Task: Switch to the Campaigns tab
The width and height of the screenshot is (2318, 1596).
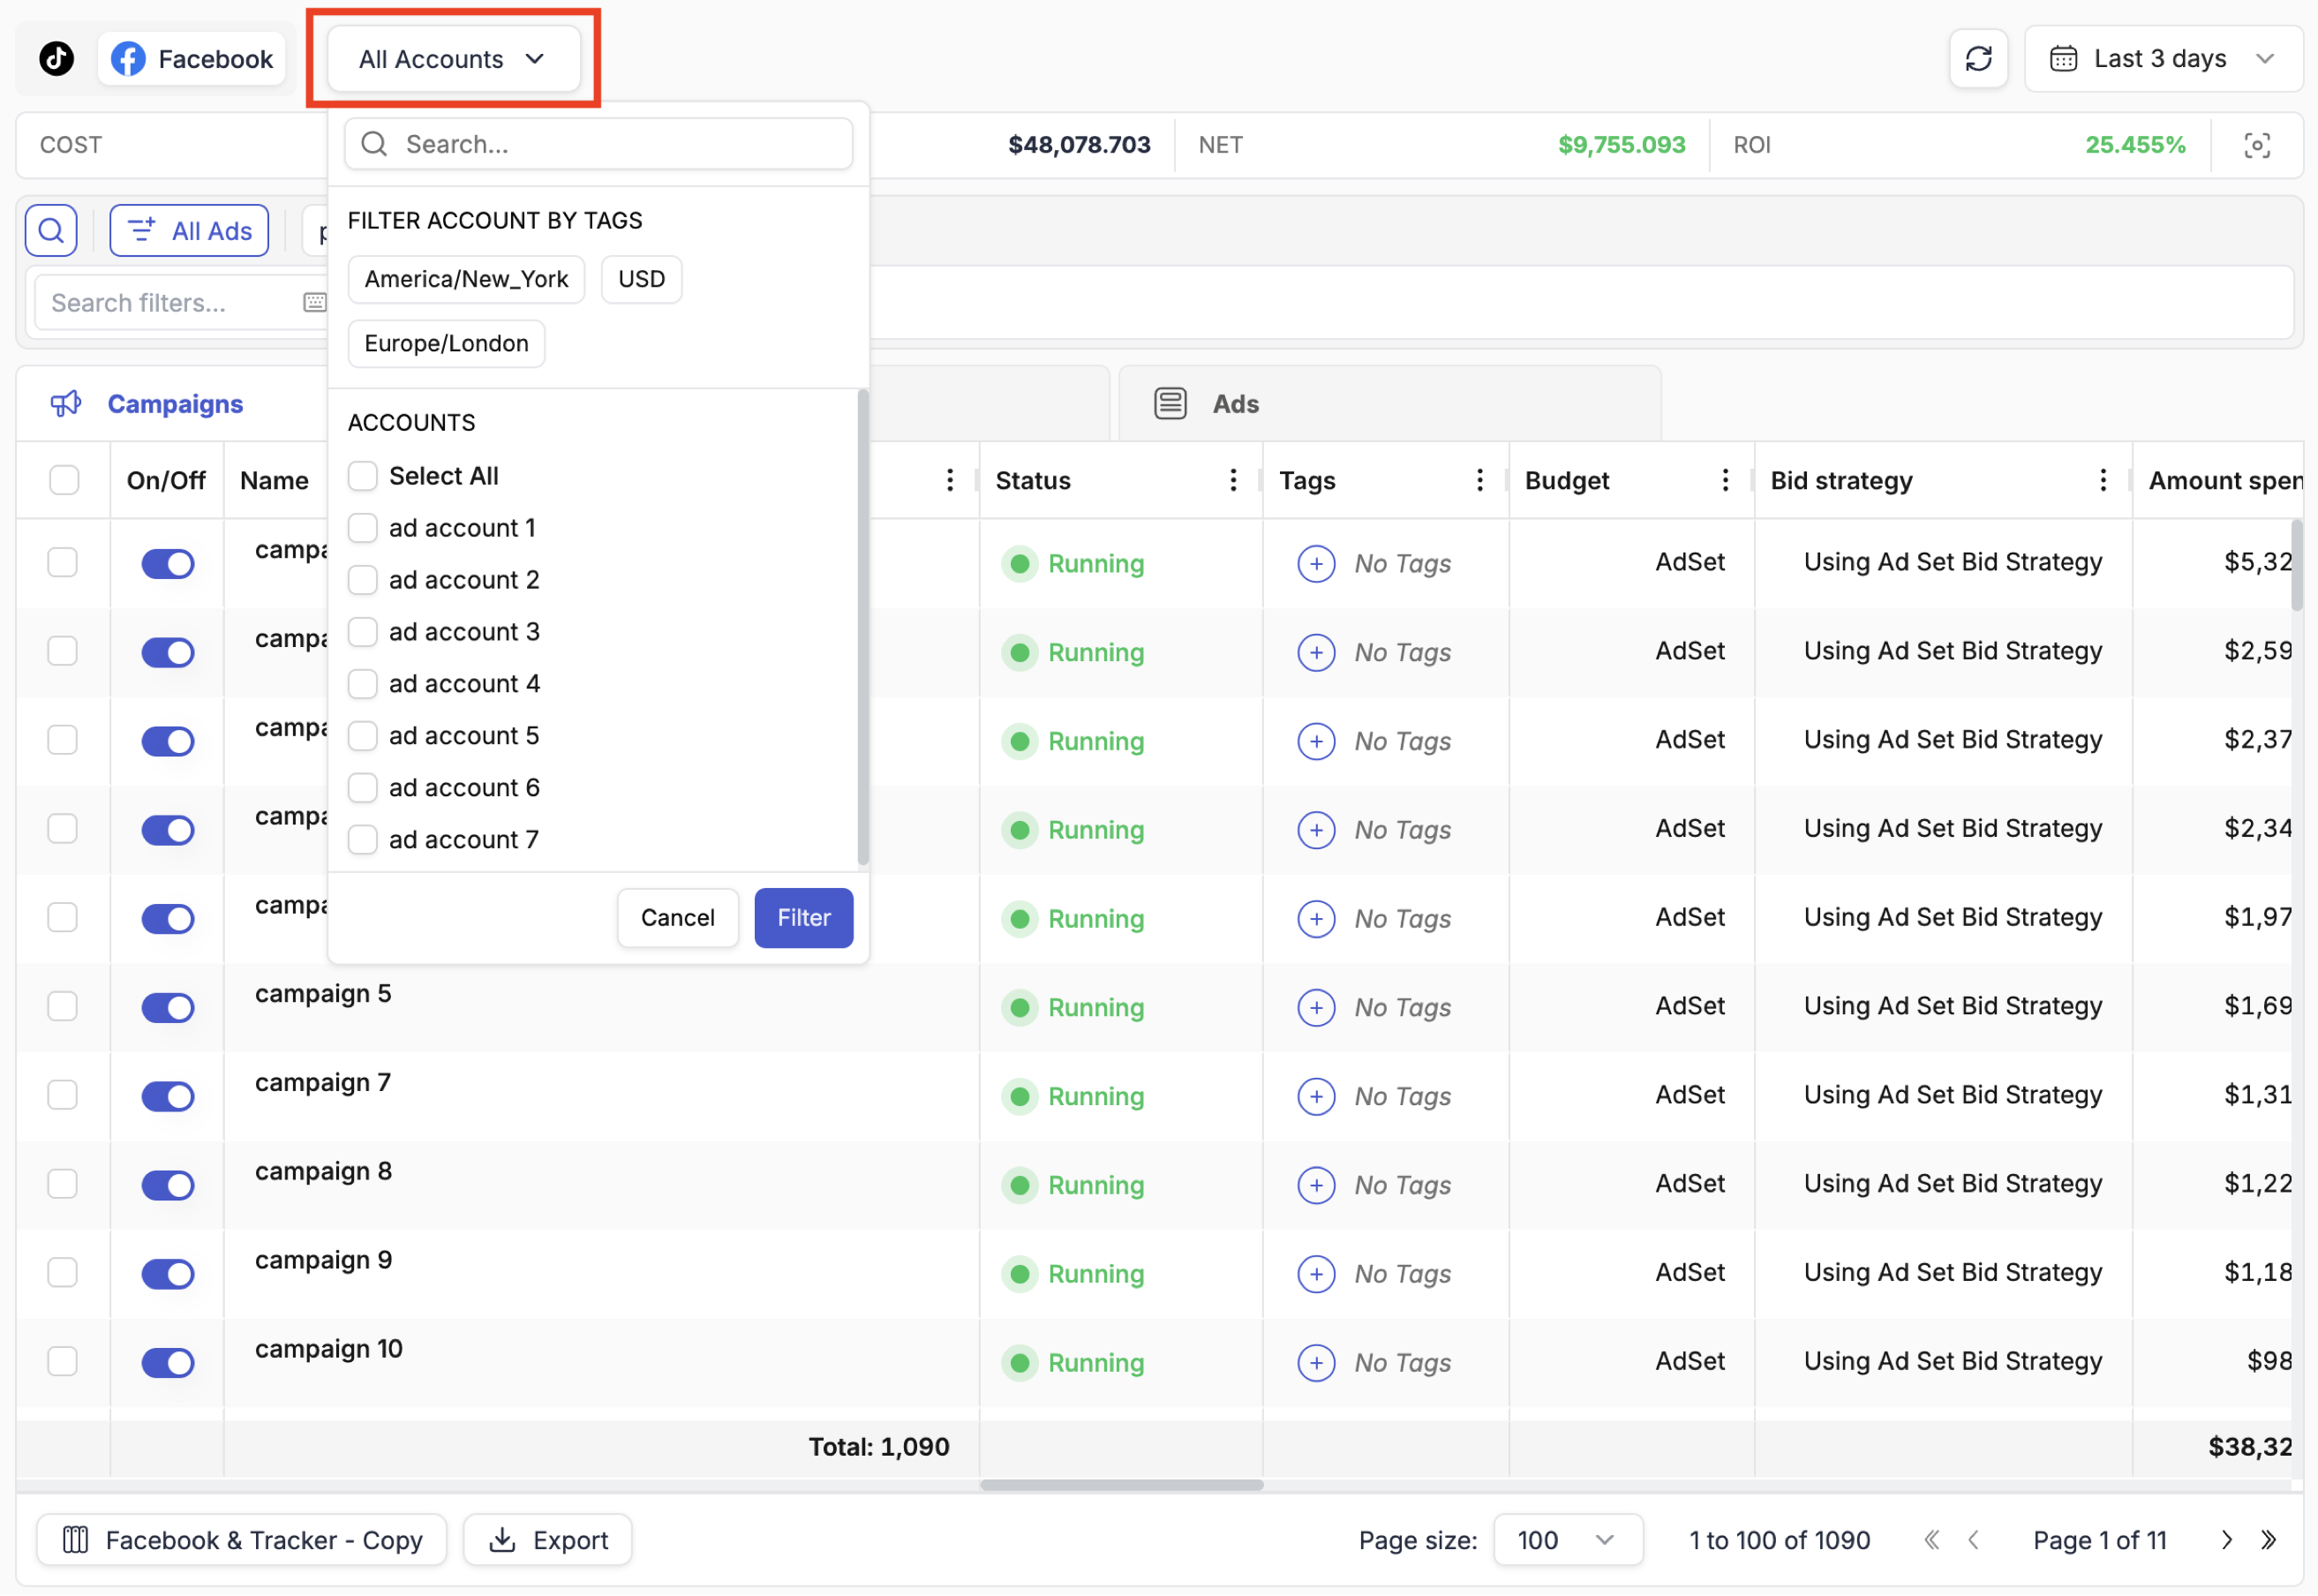Action: (175, 404)
